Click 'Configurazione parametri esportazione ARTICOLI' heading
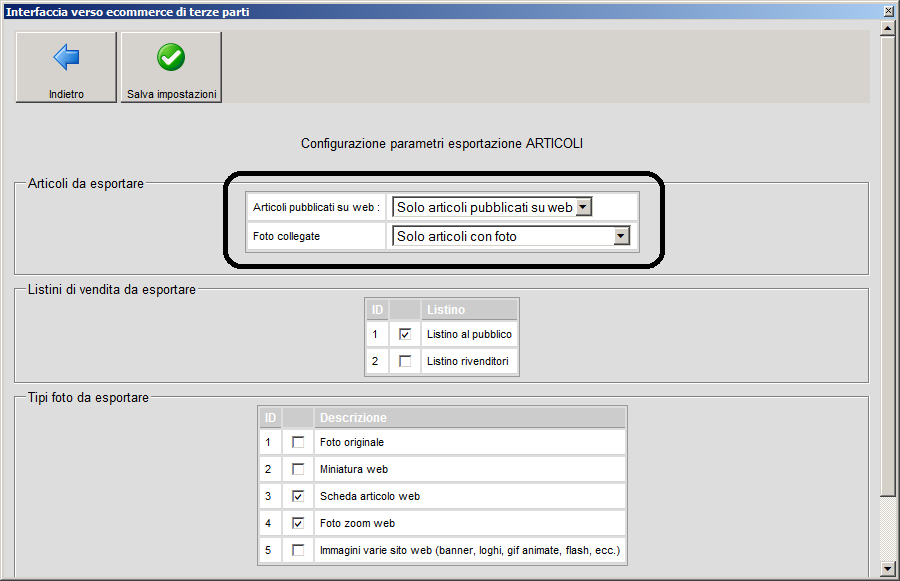 coord(441,144)
